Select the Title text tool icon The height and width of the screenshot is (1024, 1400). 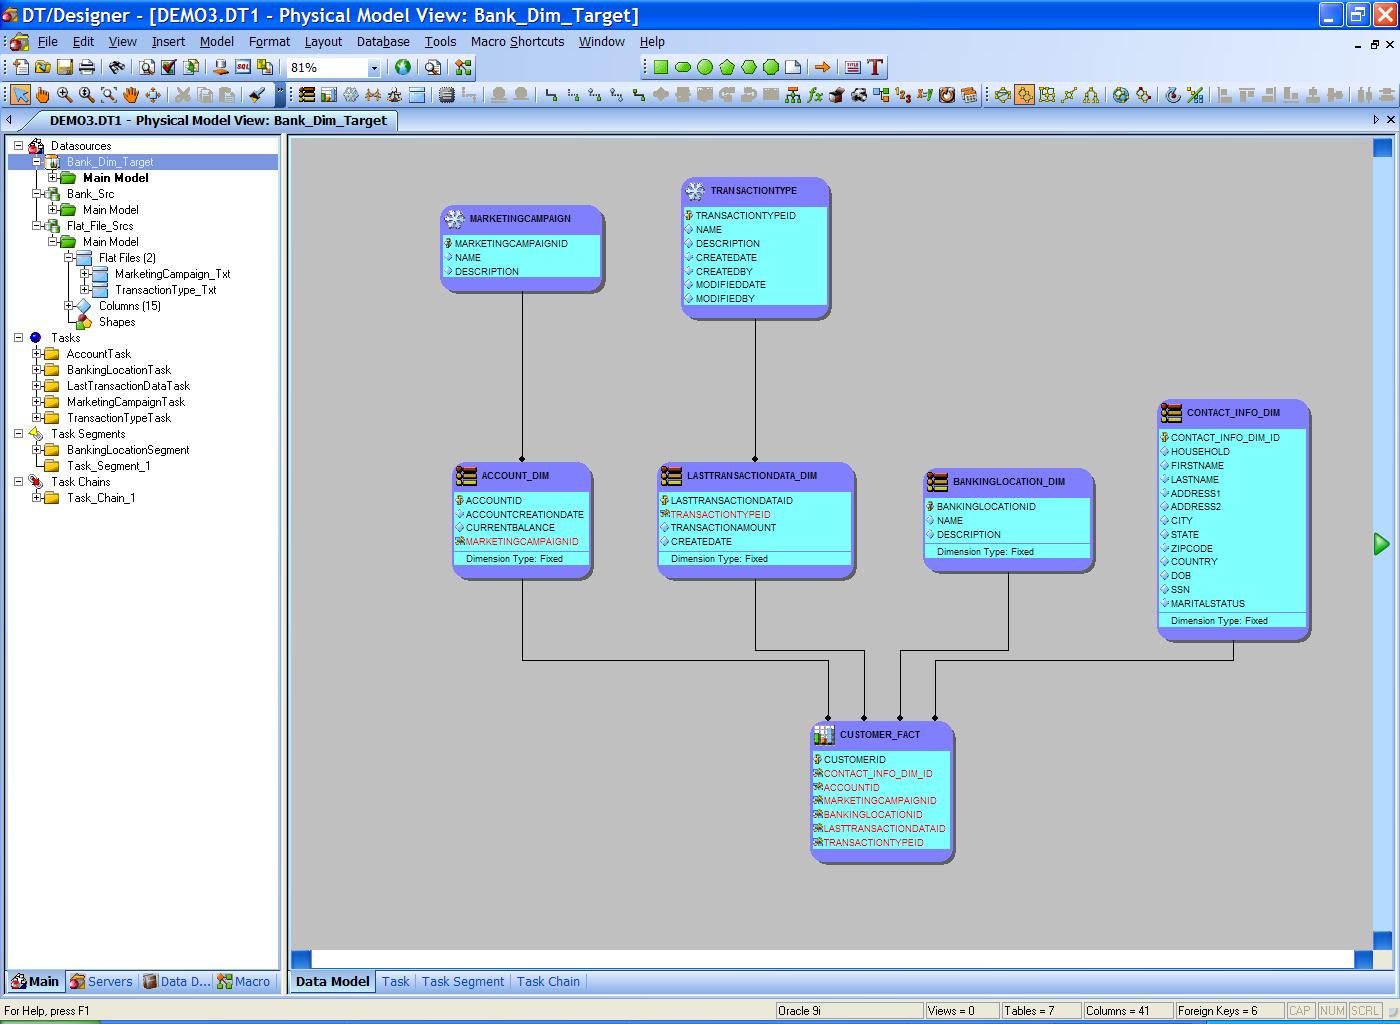pos(853,67)
